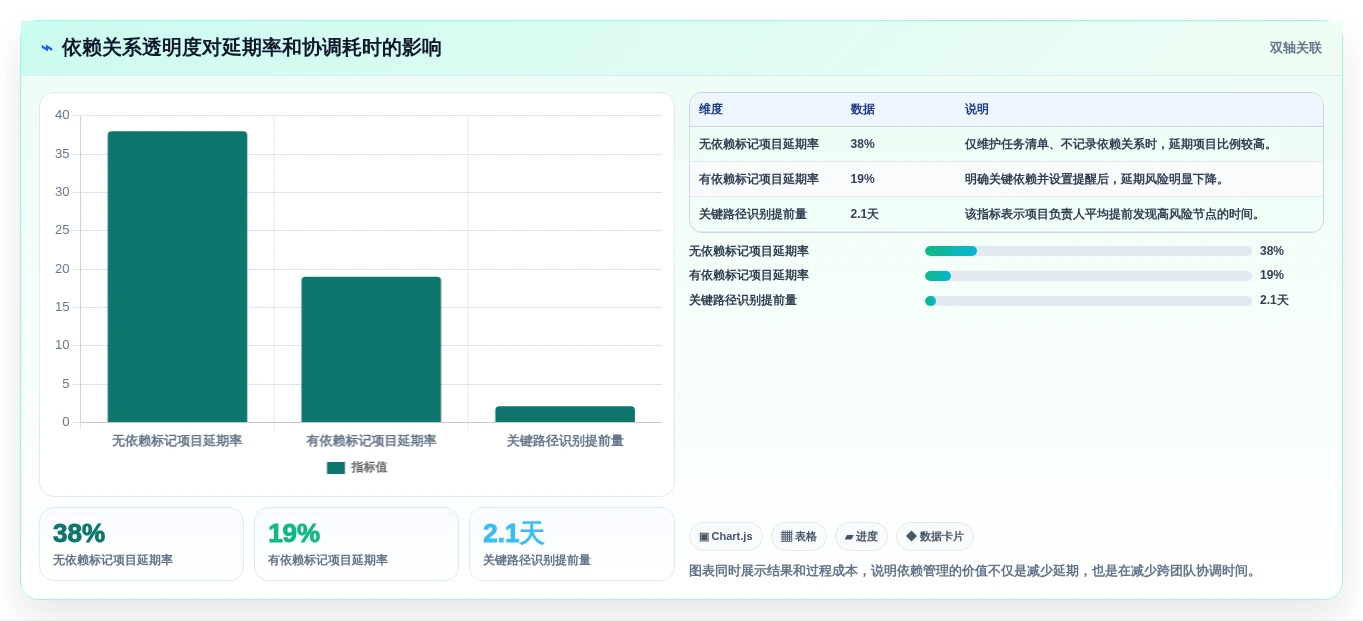Click the Chart.js tag chip
Image resolution: width=1363 pixels, height=621 pixels.
tap(726, 537)
